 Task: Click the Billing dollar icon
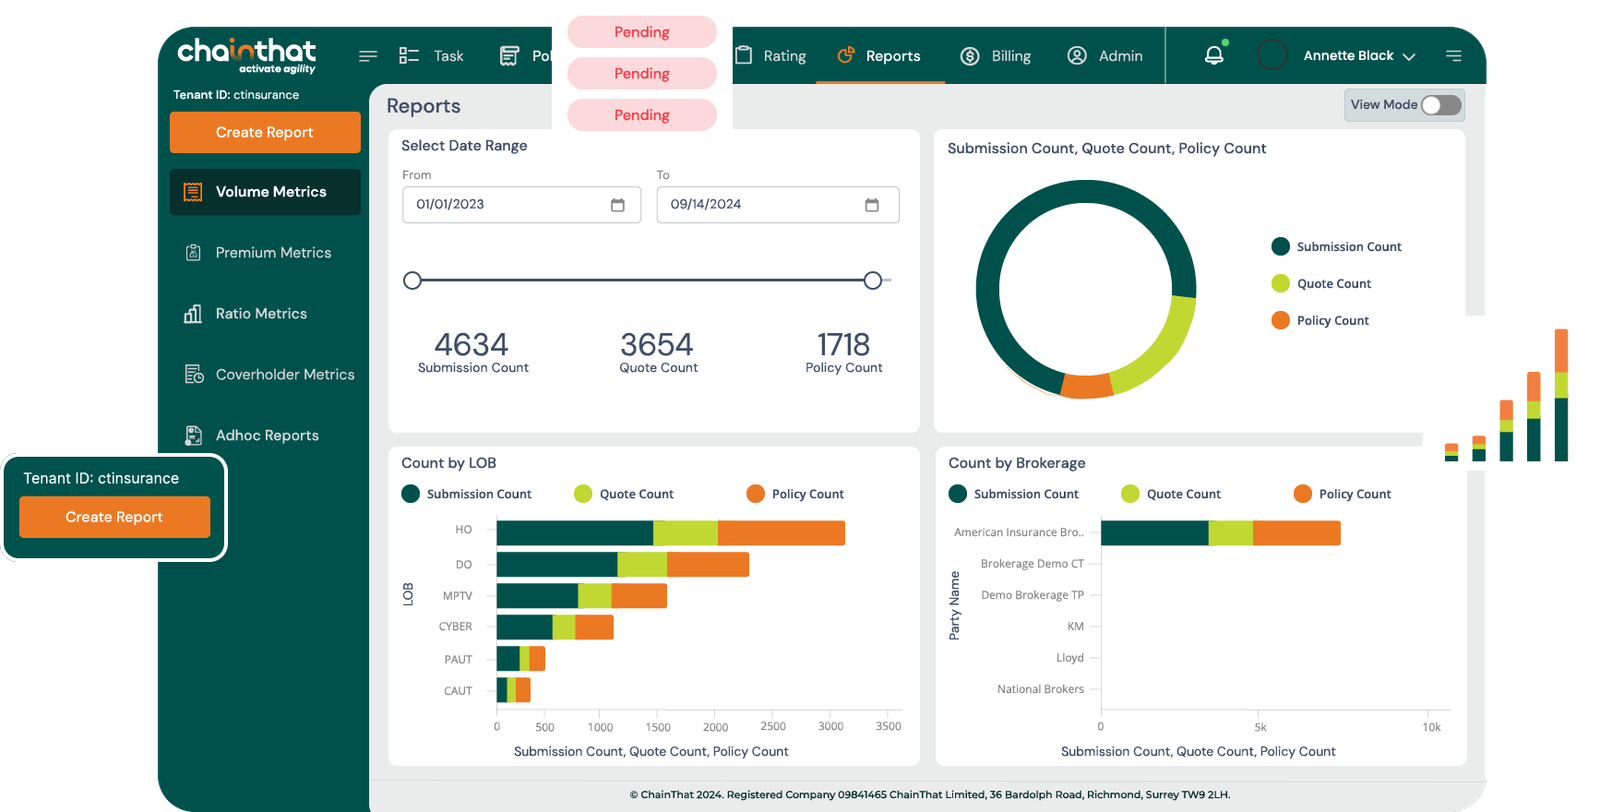click(969, 56)
